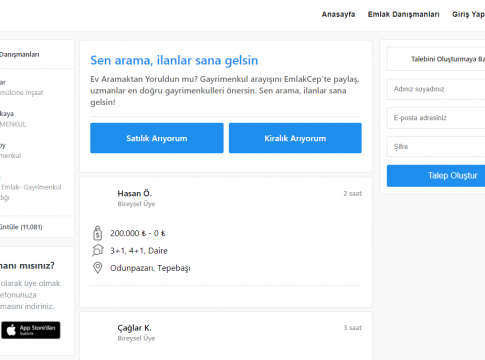Click the location pin icon beside Odunpazarı
Image resolution: width=485 pixels, height=360 pixels.
pyautogui.click(x=98, y=268)
